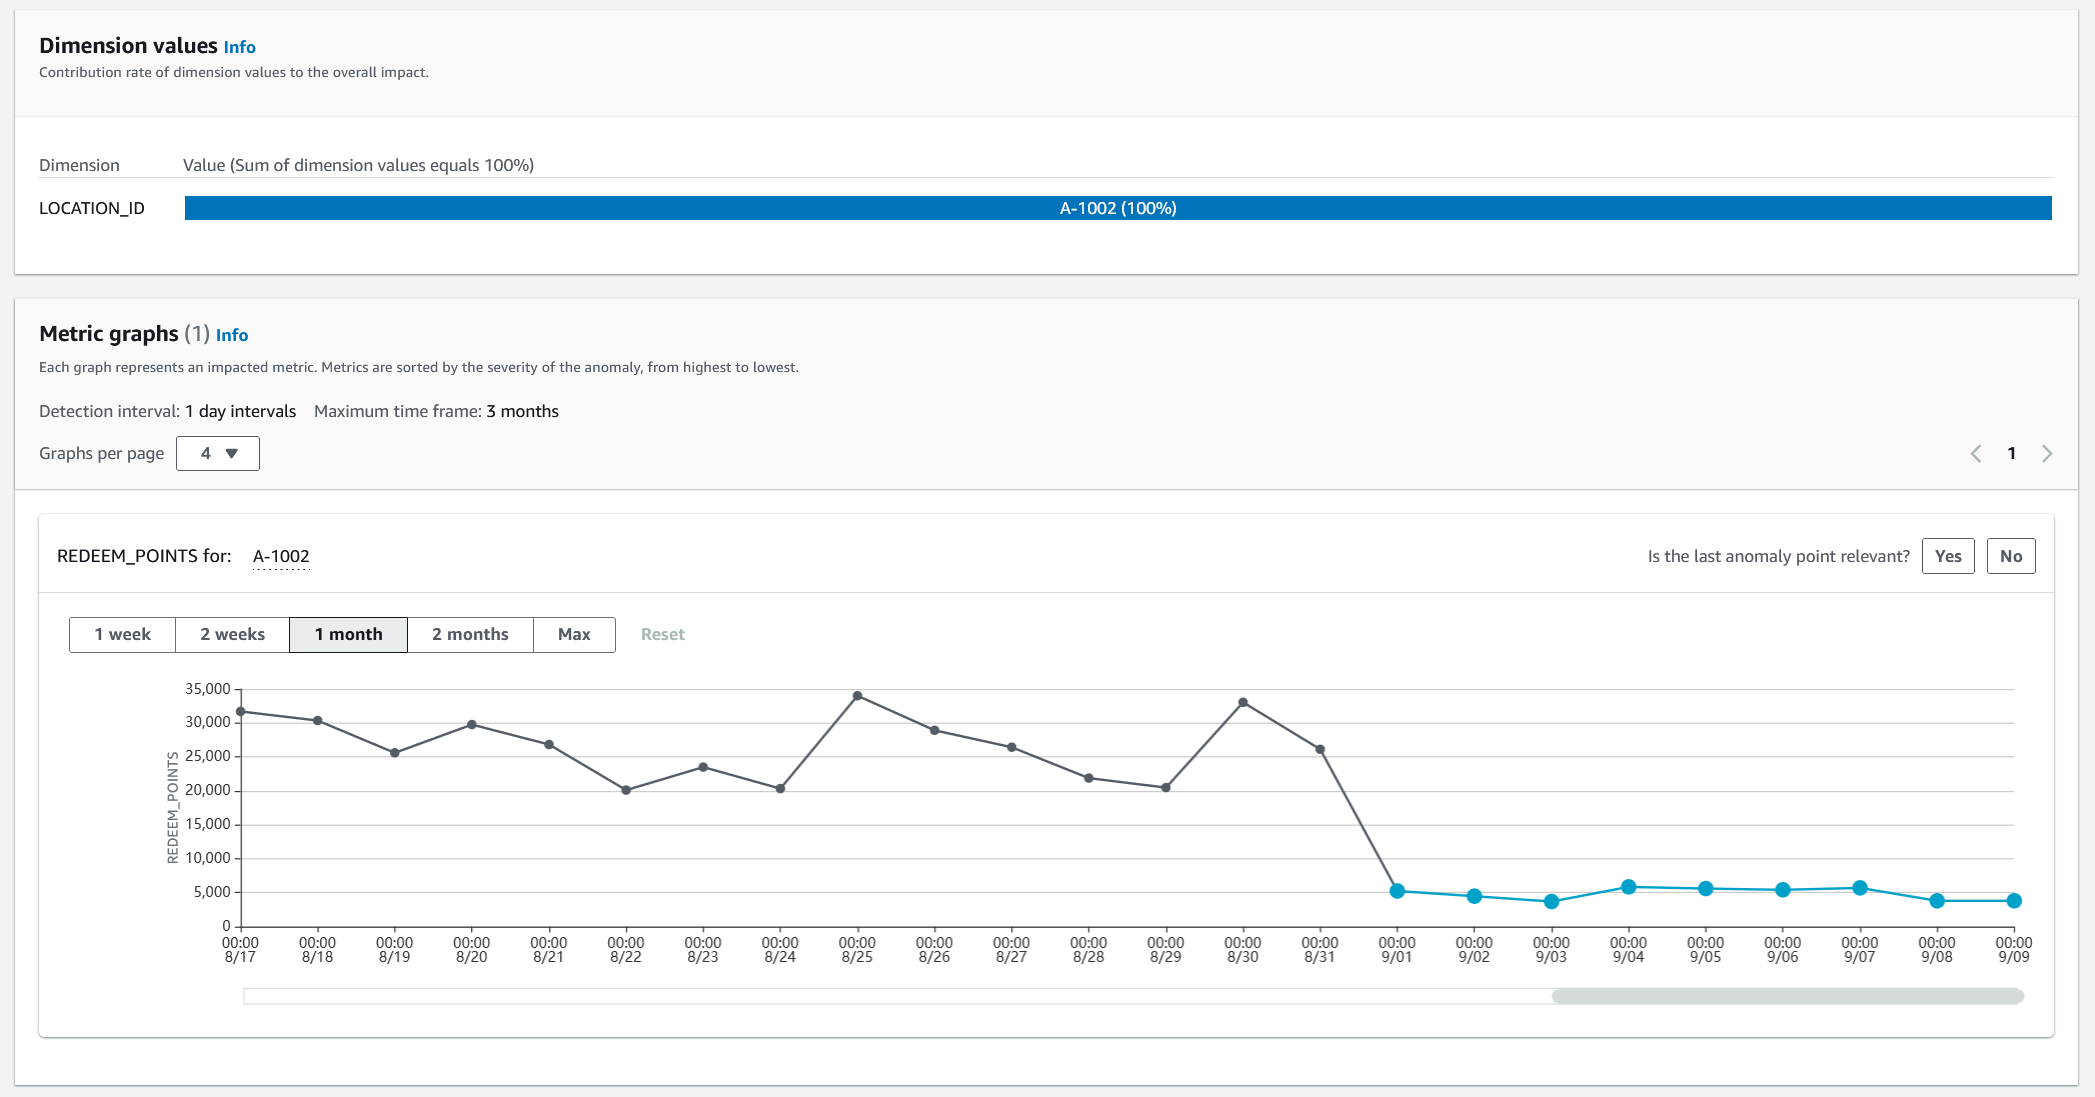Click the 9/09 last anomaly point
The width and height of the screenshot is (2095, 1097).
pos(2014,901)
